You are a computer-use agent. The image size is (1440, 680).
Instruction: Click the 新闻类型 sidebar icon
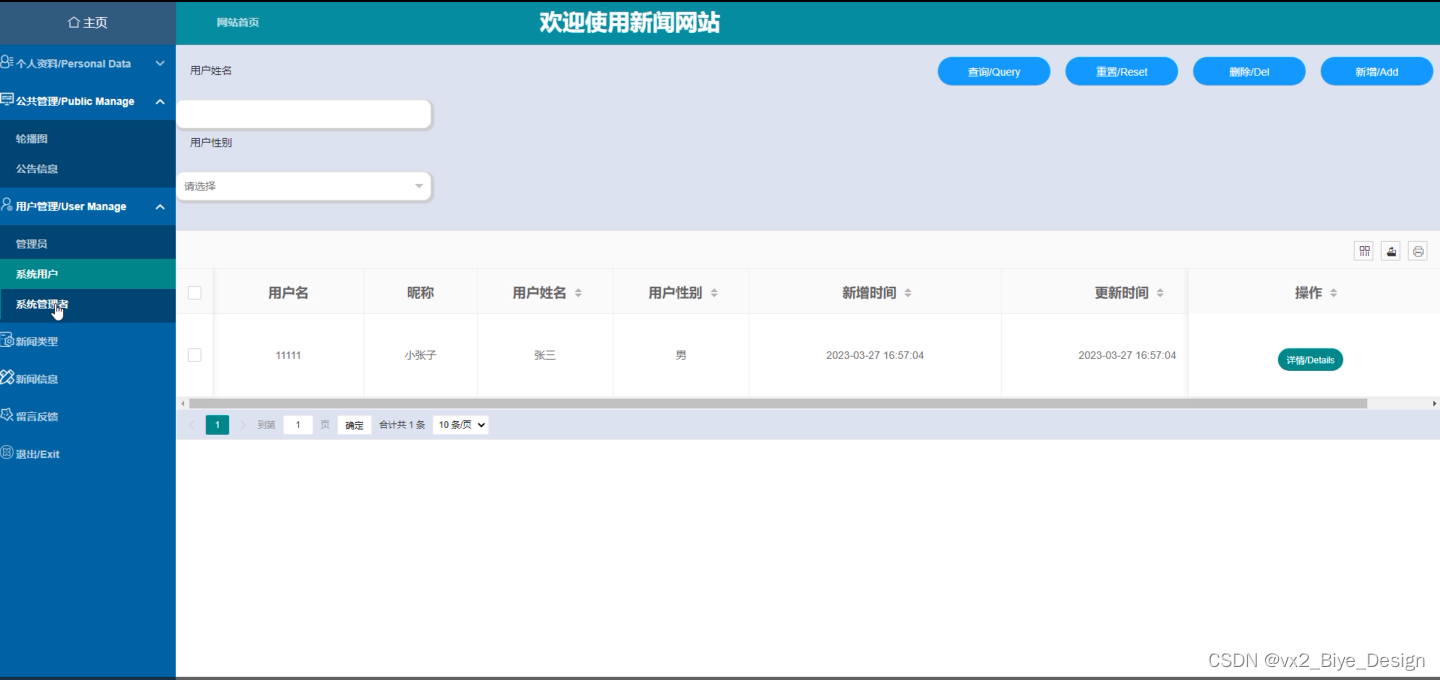pyautogui.click(x=7, y=340)
